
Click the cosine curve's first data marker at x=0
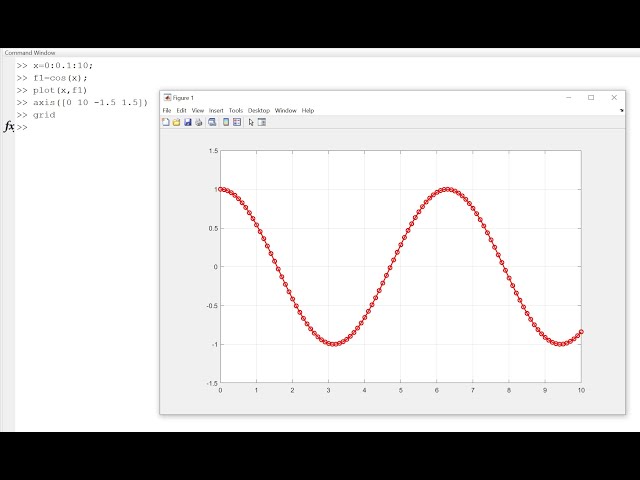click(221, 189)
